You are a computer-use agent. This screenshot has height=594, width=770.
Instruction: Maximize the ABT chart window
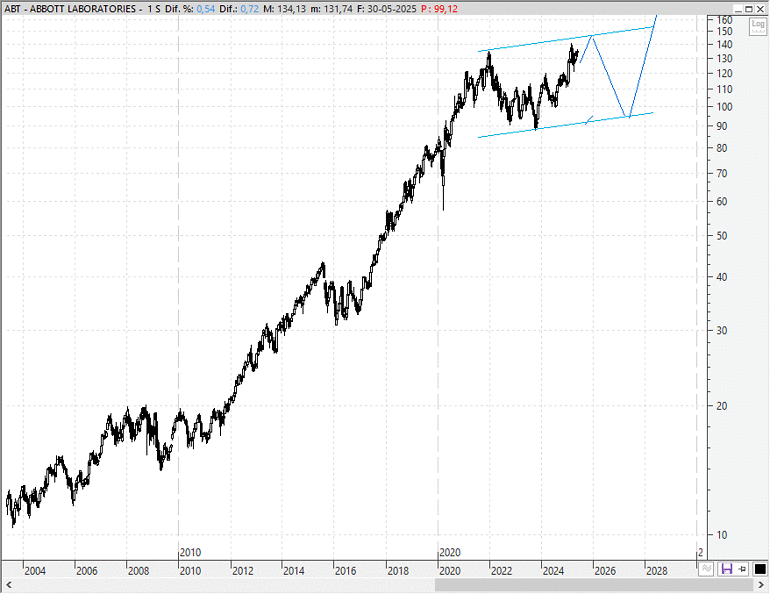coord(749,9)
